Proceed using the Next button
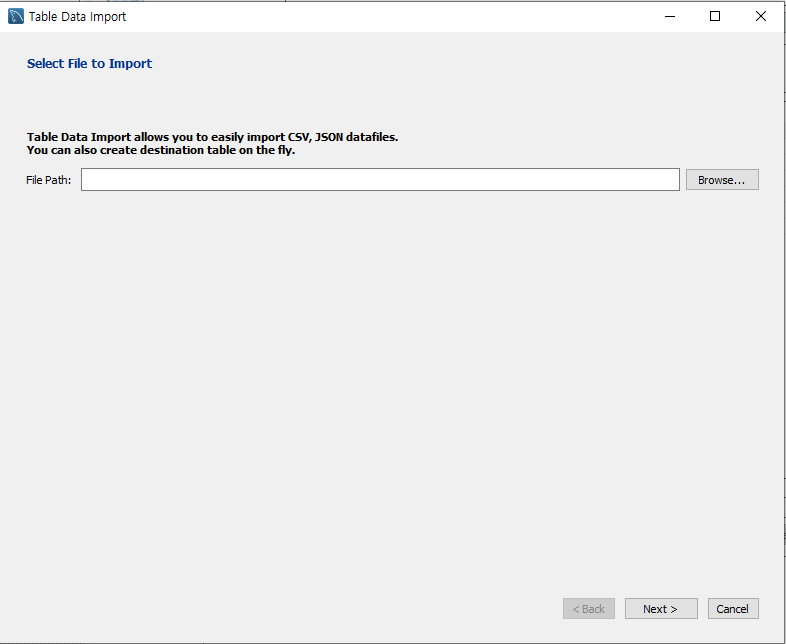The width and height of the screenshot is (786, 644). point(661,608)
